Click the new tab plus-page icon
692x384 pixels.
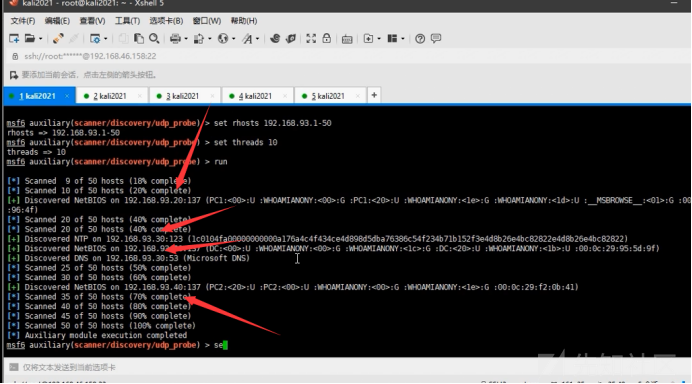coord(368,39)
